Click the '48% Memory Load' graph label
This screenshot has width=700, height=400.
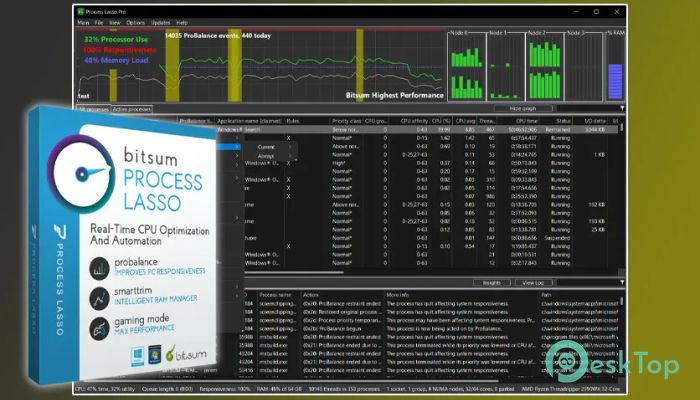click(116, 60)
